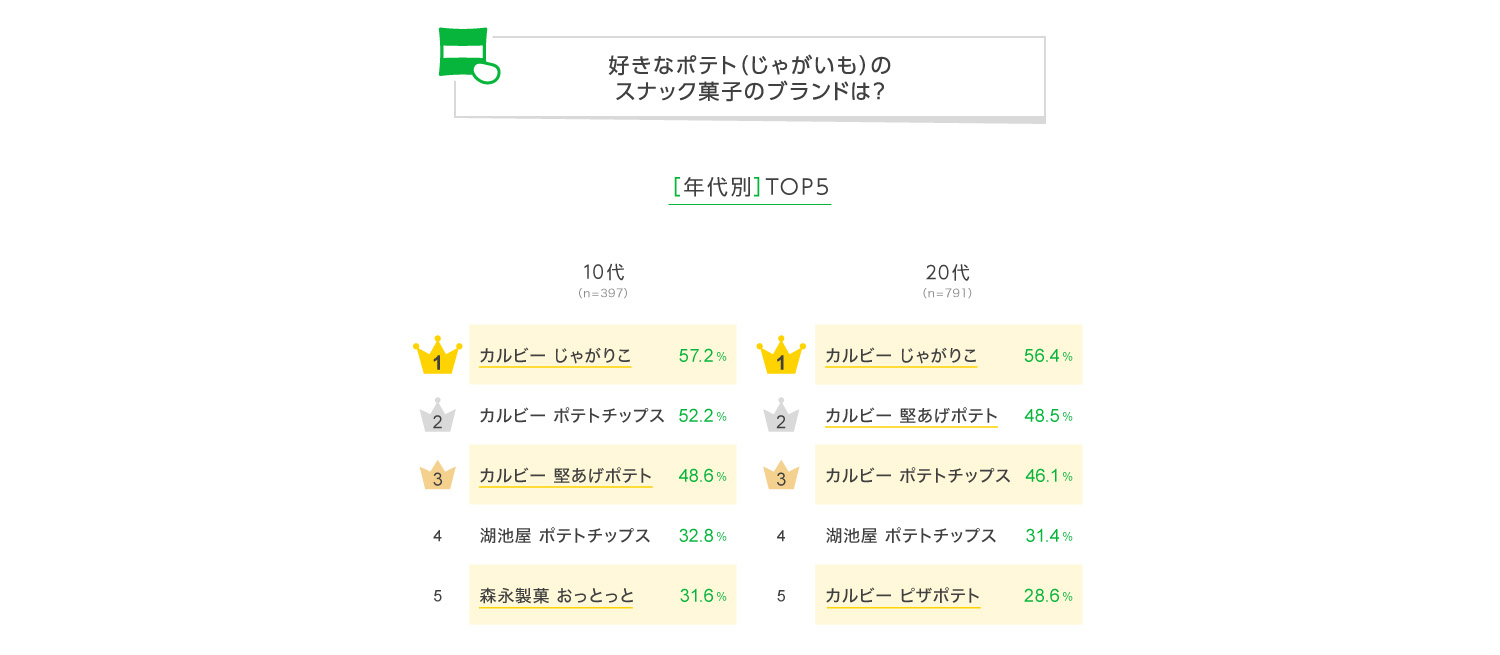
Task: Click the gold crown for 20s' rank 1
Action: click(781, 356)
